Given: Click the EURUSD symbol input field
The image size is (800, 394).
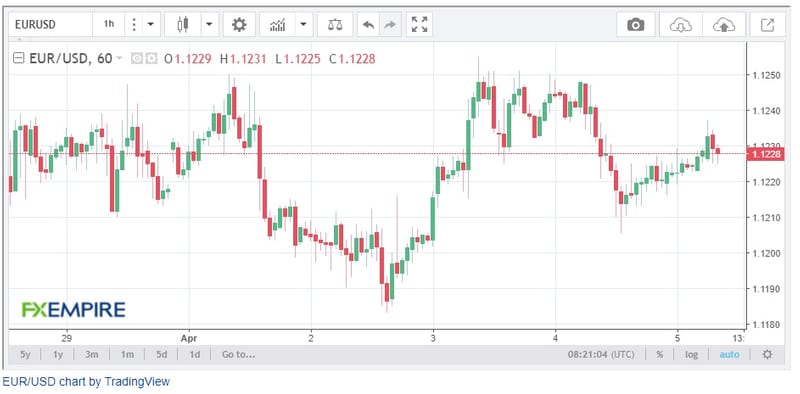Looking at the screenshot, I should [50, 24].
